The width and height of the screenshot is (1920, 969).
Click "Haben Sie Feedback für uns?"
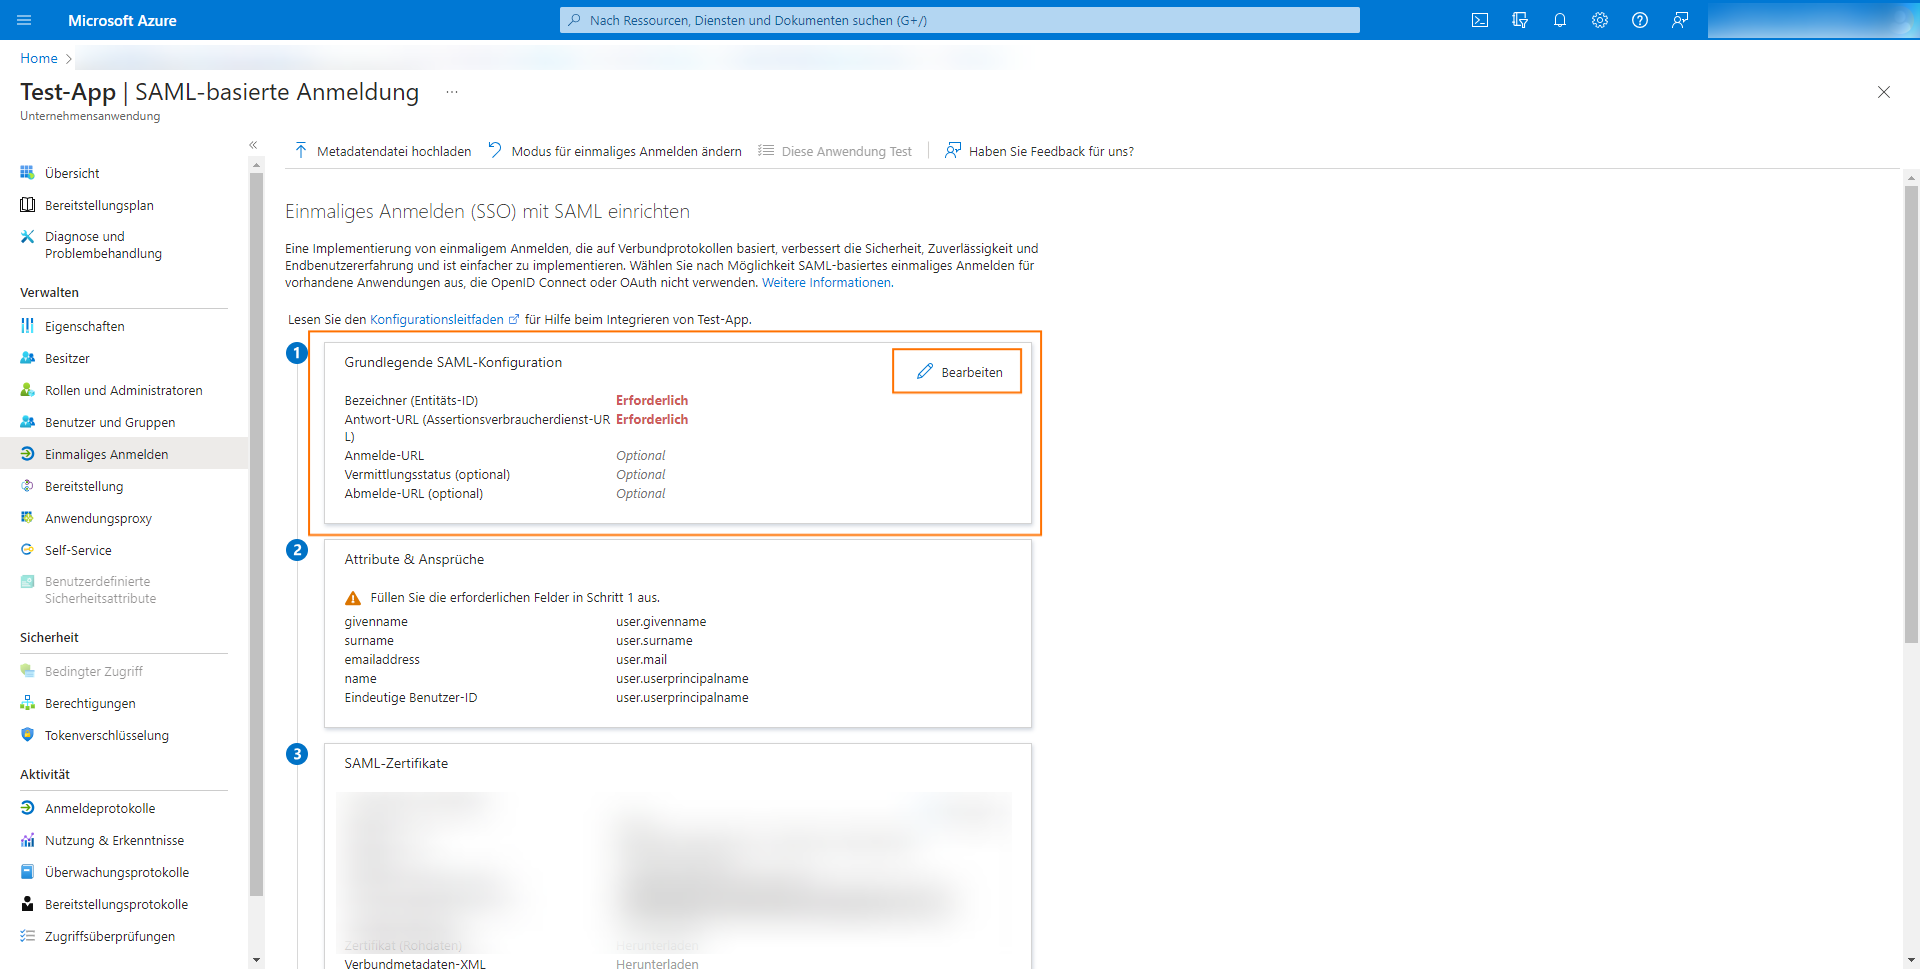coord(1050,151)
